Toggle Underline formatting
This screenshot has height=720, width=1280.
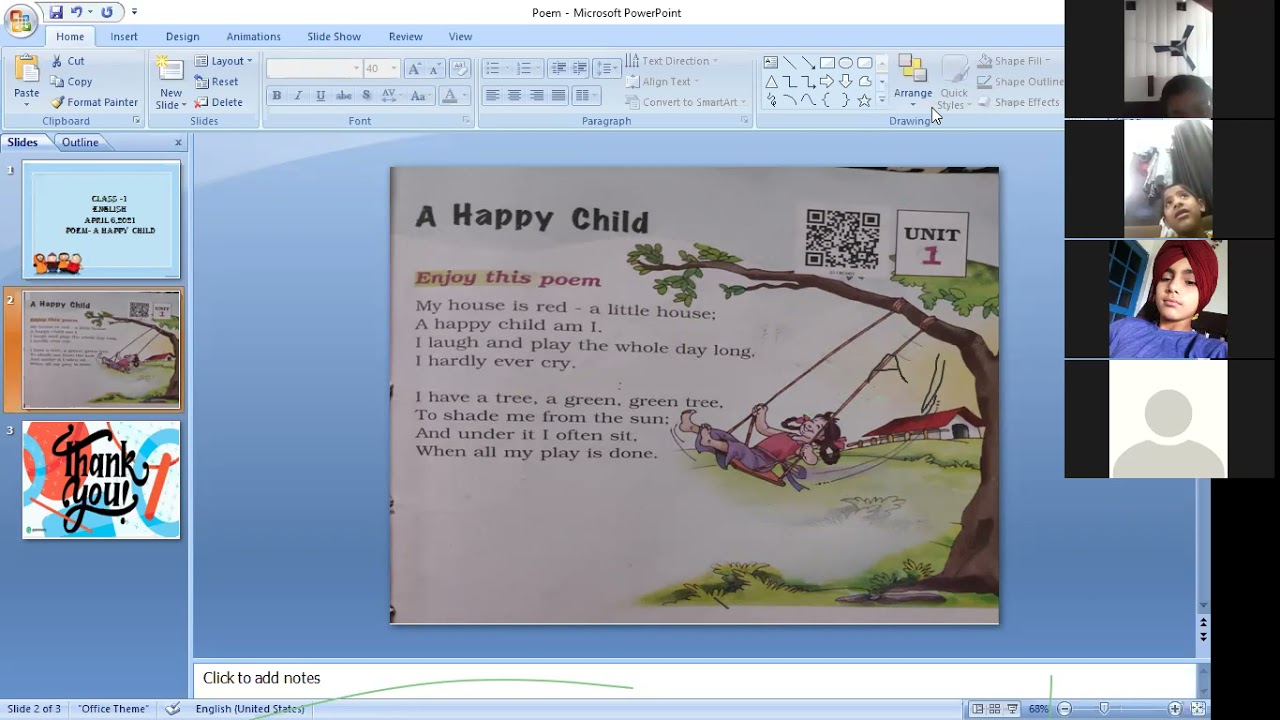coord(320,96)
